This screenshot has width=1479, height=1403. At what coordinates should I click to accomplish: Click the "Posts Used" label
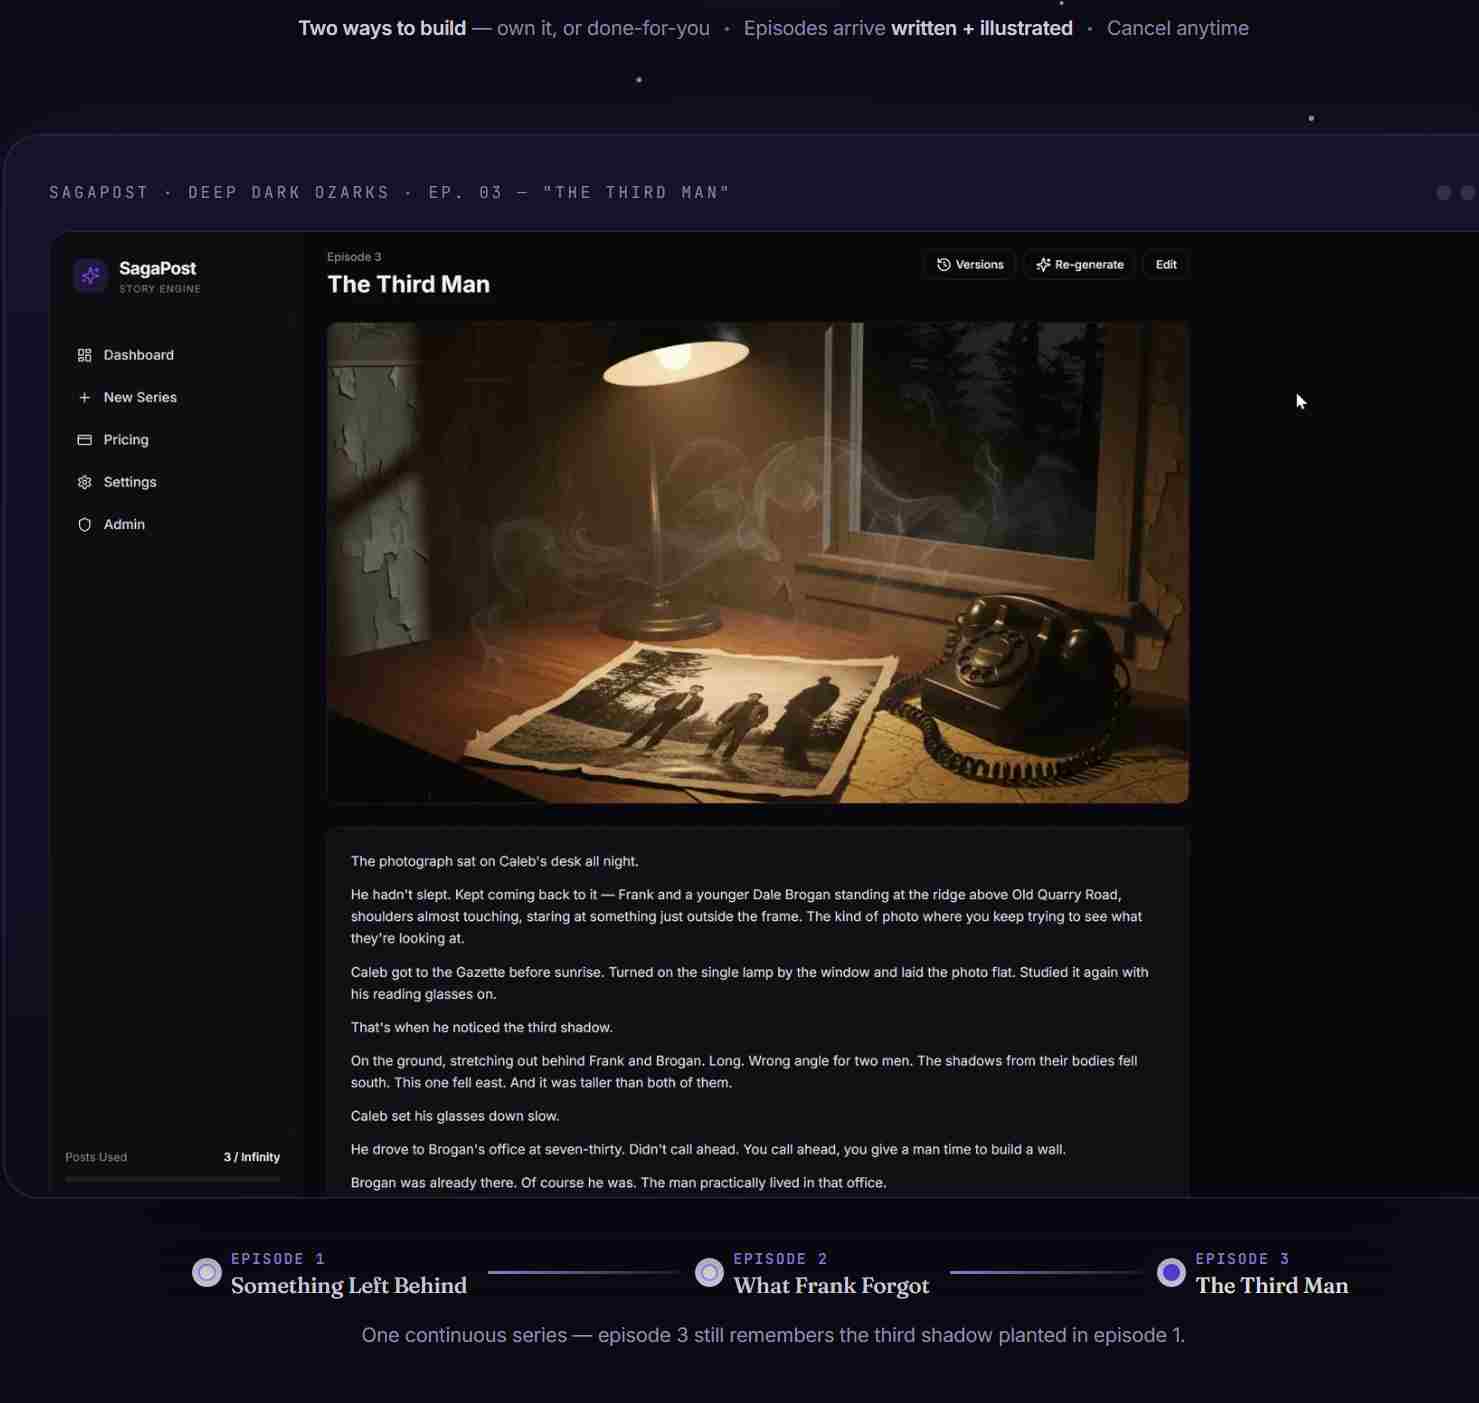96,1157
